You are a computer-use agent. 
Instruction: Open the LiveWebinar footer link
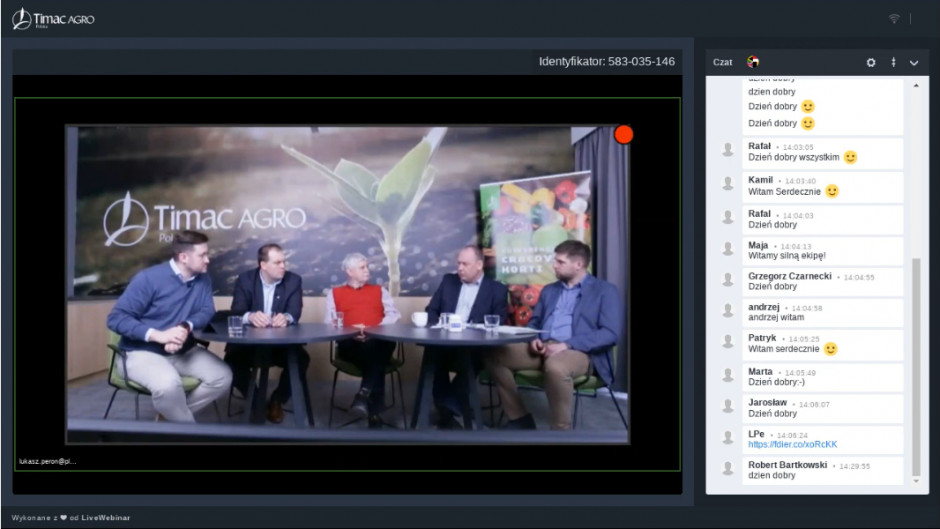click(x=106, y=518)
